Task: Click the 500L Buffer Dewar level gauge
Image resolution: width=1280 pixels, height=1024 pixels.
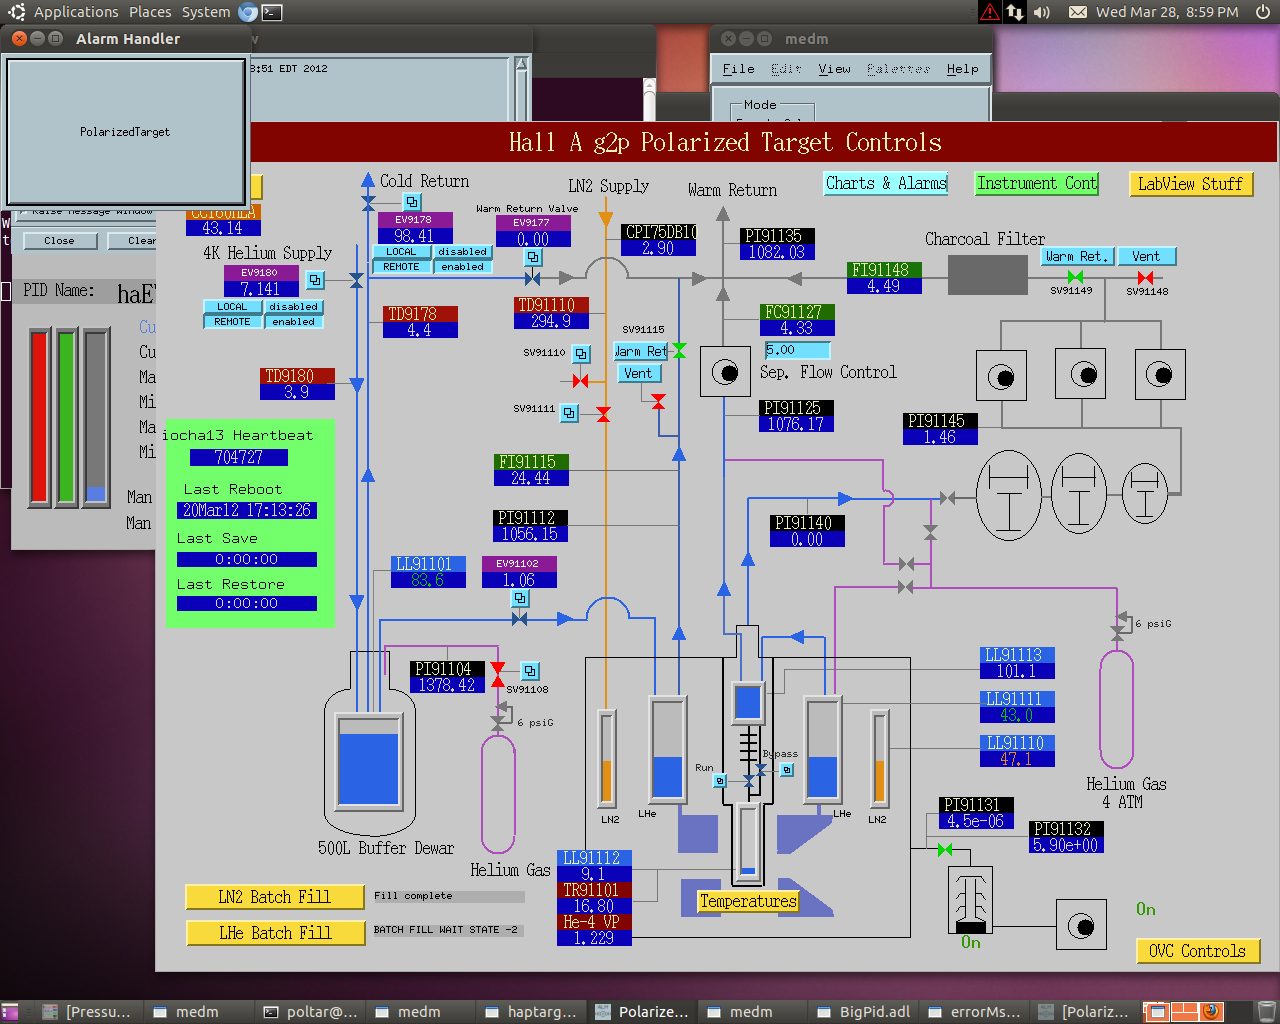Action: [x=368, y=760]
